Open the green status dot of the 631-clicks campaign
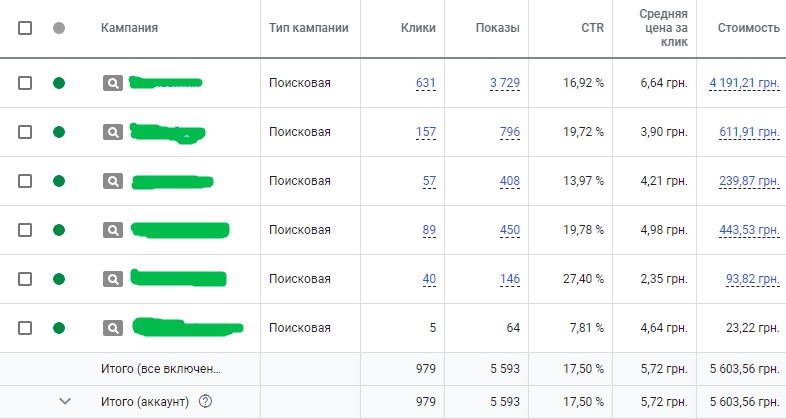 click(59, 83)
